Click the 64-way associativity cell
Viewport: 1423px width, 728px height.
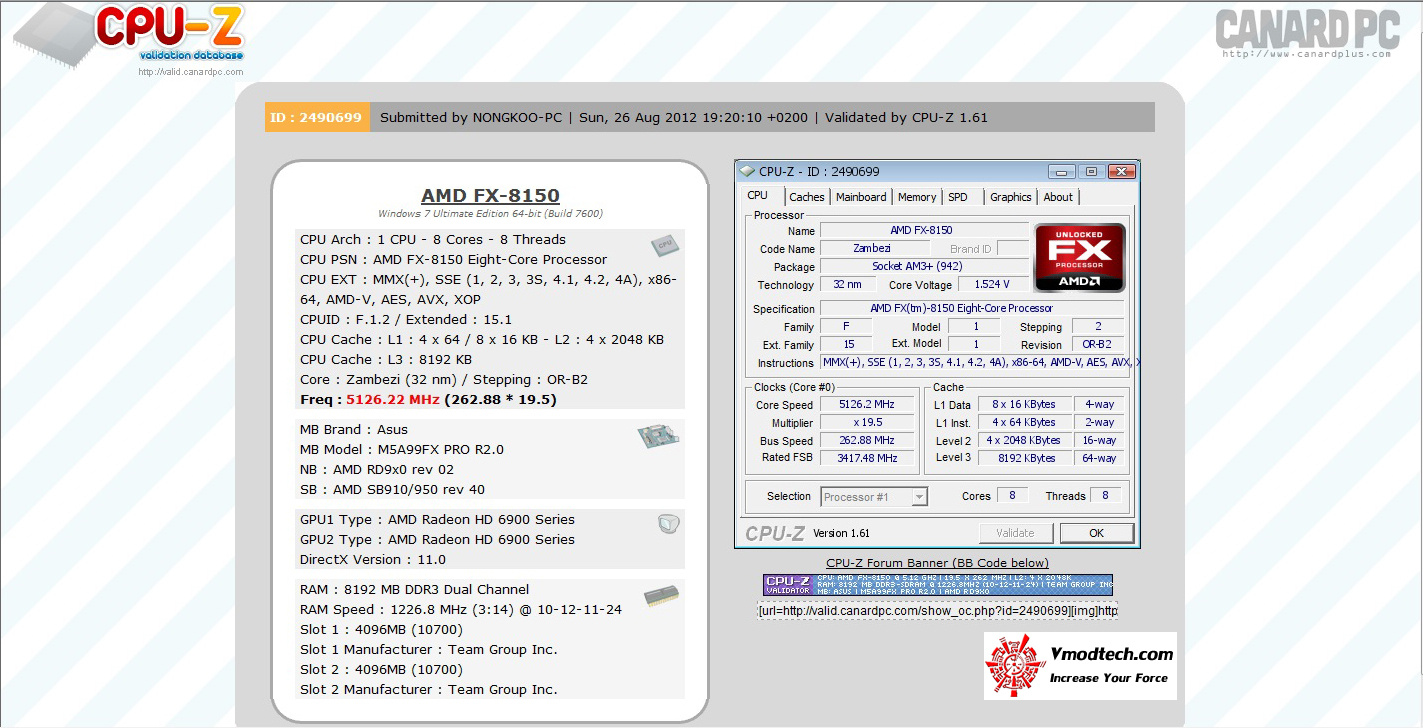1099,458
